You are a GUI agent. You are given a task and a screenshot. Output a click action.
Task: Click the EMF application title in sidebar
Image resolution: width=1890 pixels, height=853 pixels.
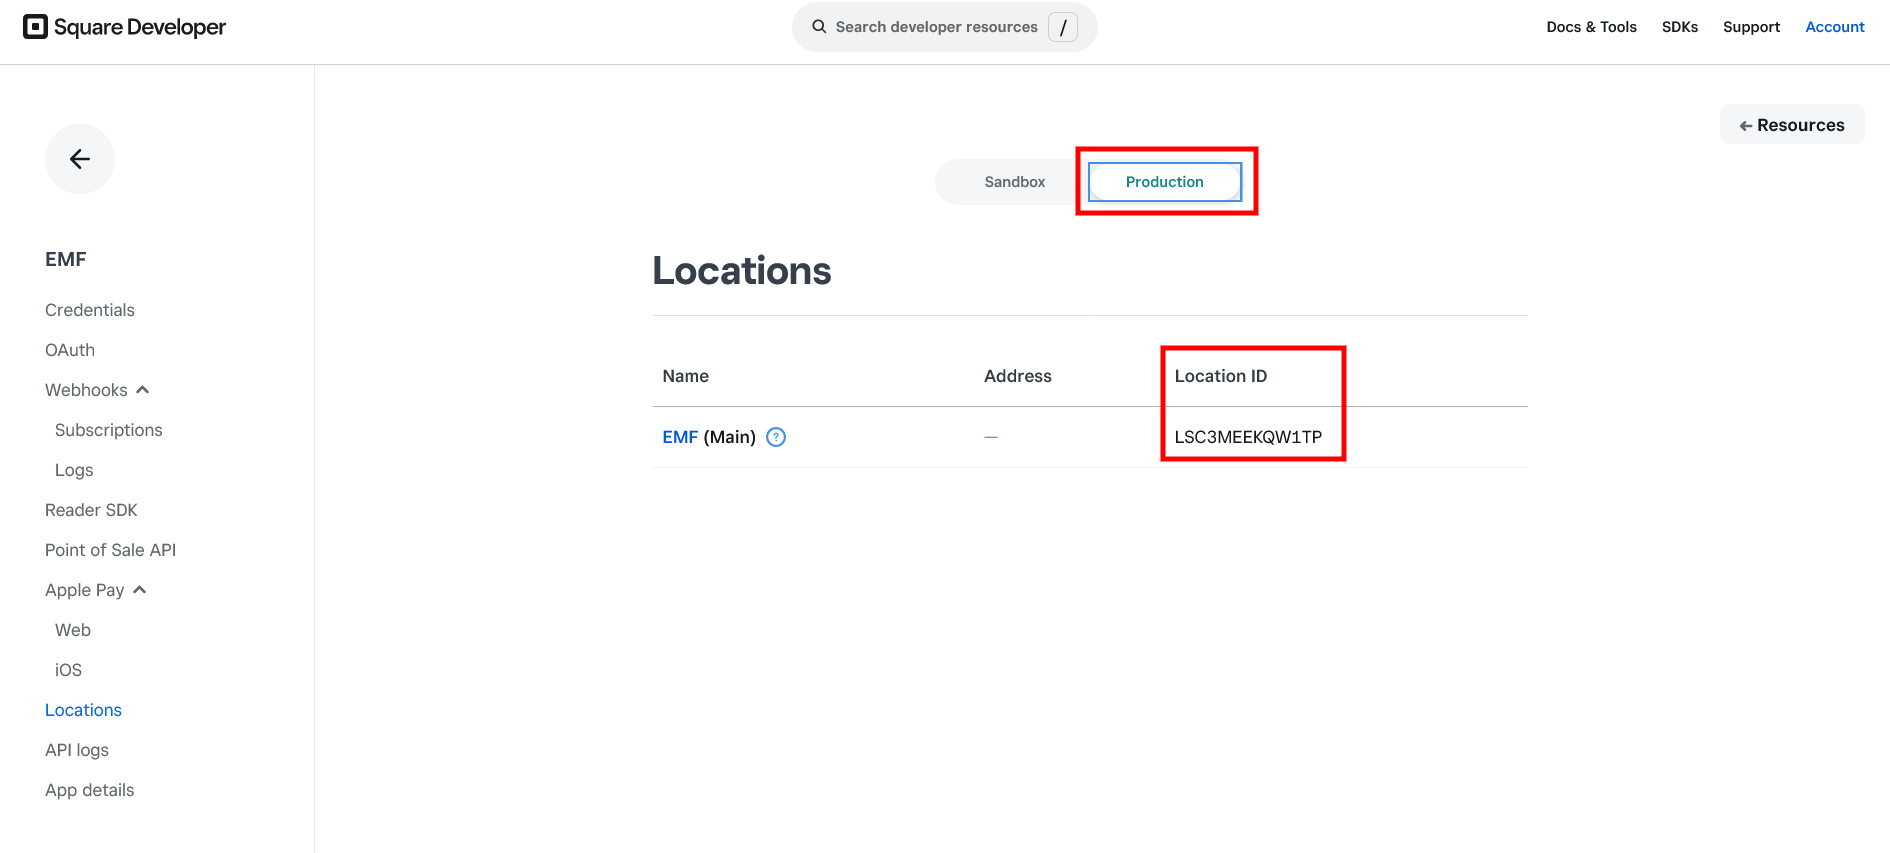coord(66,259)
